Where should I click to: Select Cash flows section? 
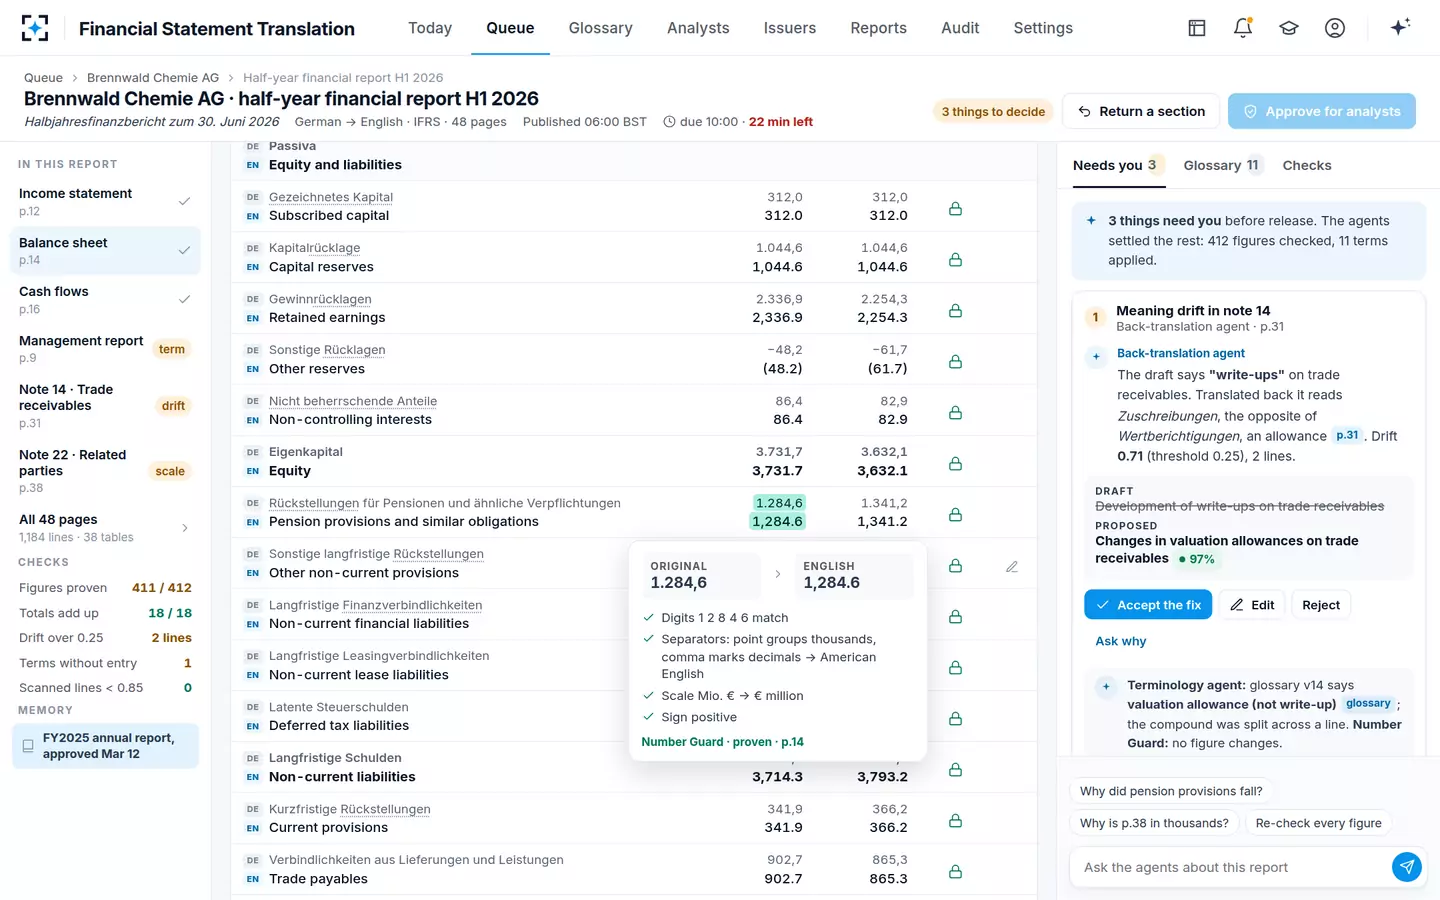[105, 299]
